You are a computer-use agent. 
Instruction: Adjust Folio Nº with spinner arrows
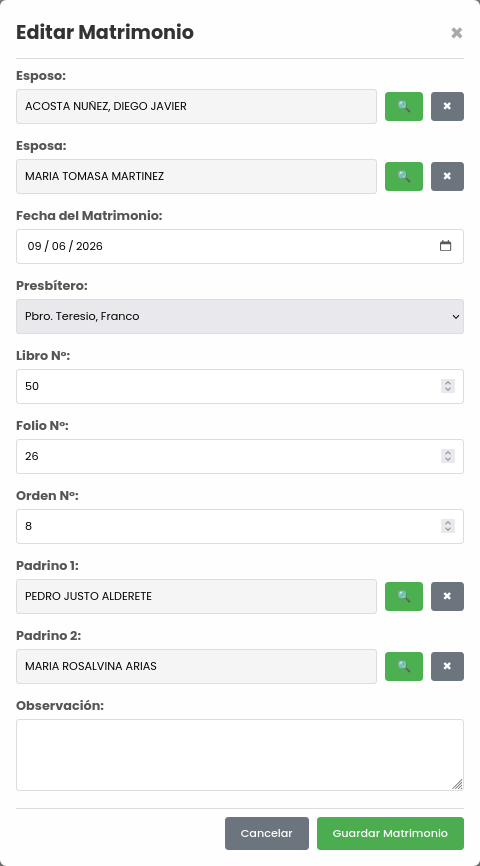coord(448,456)
